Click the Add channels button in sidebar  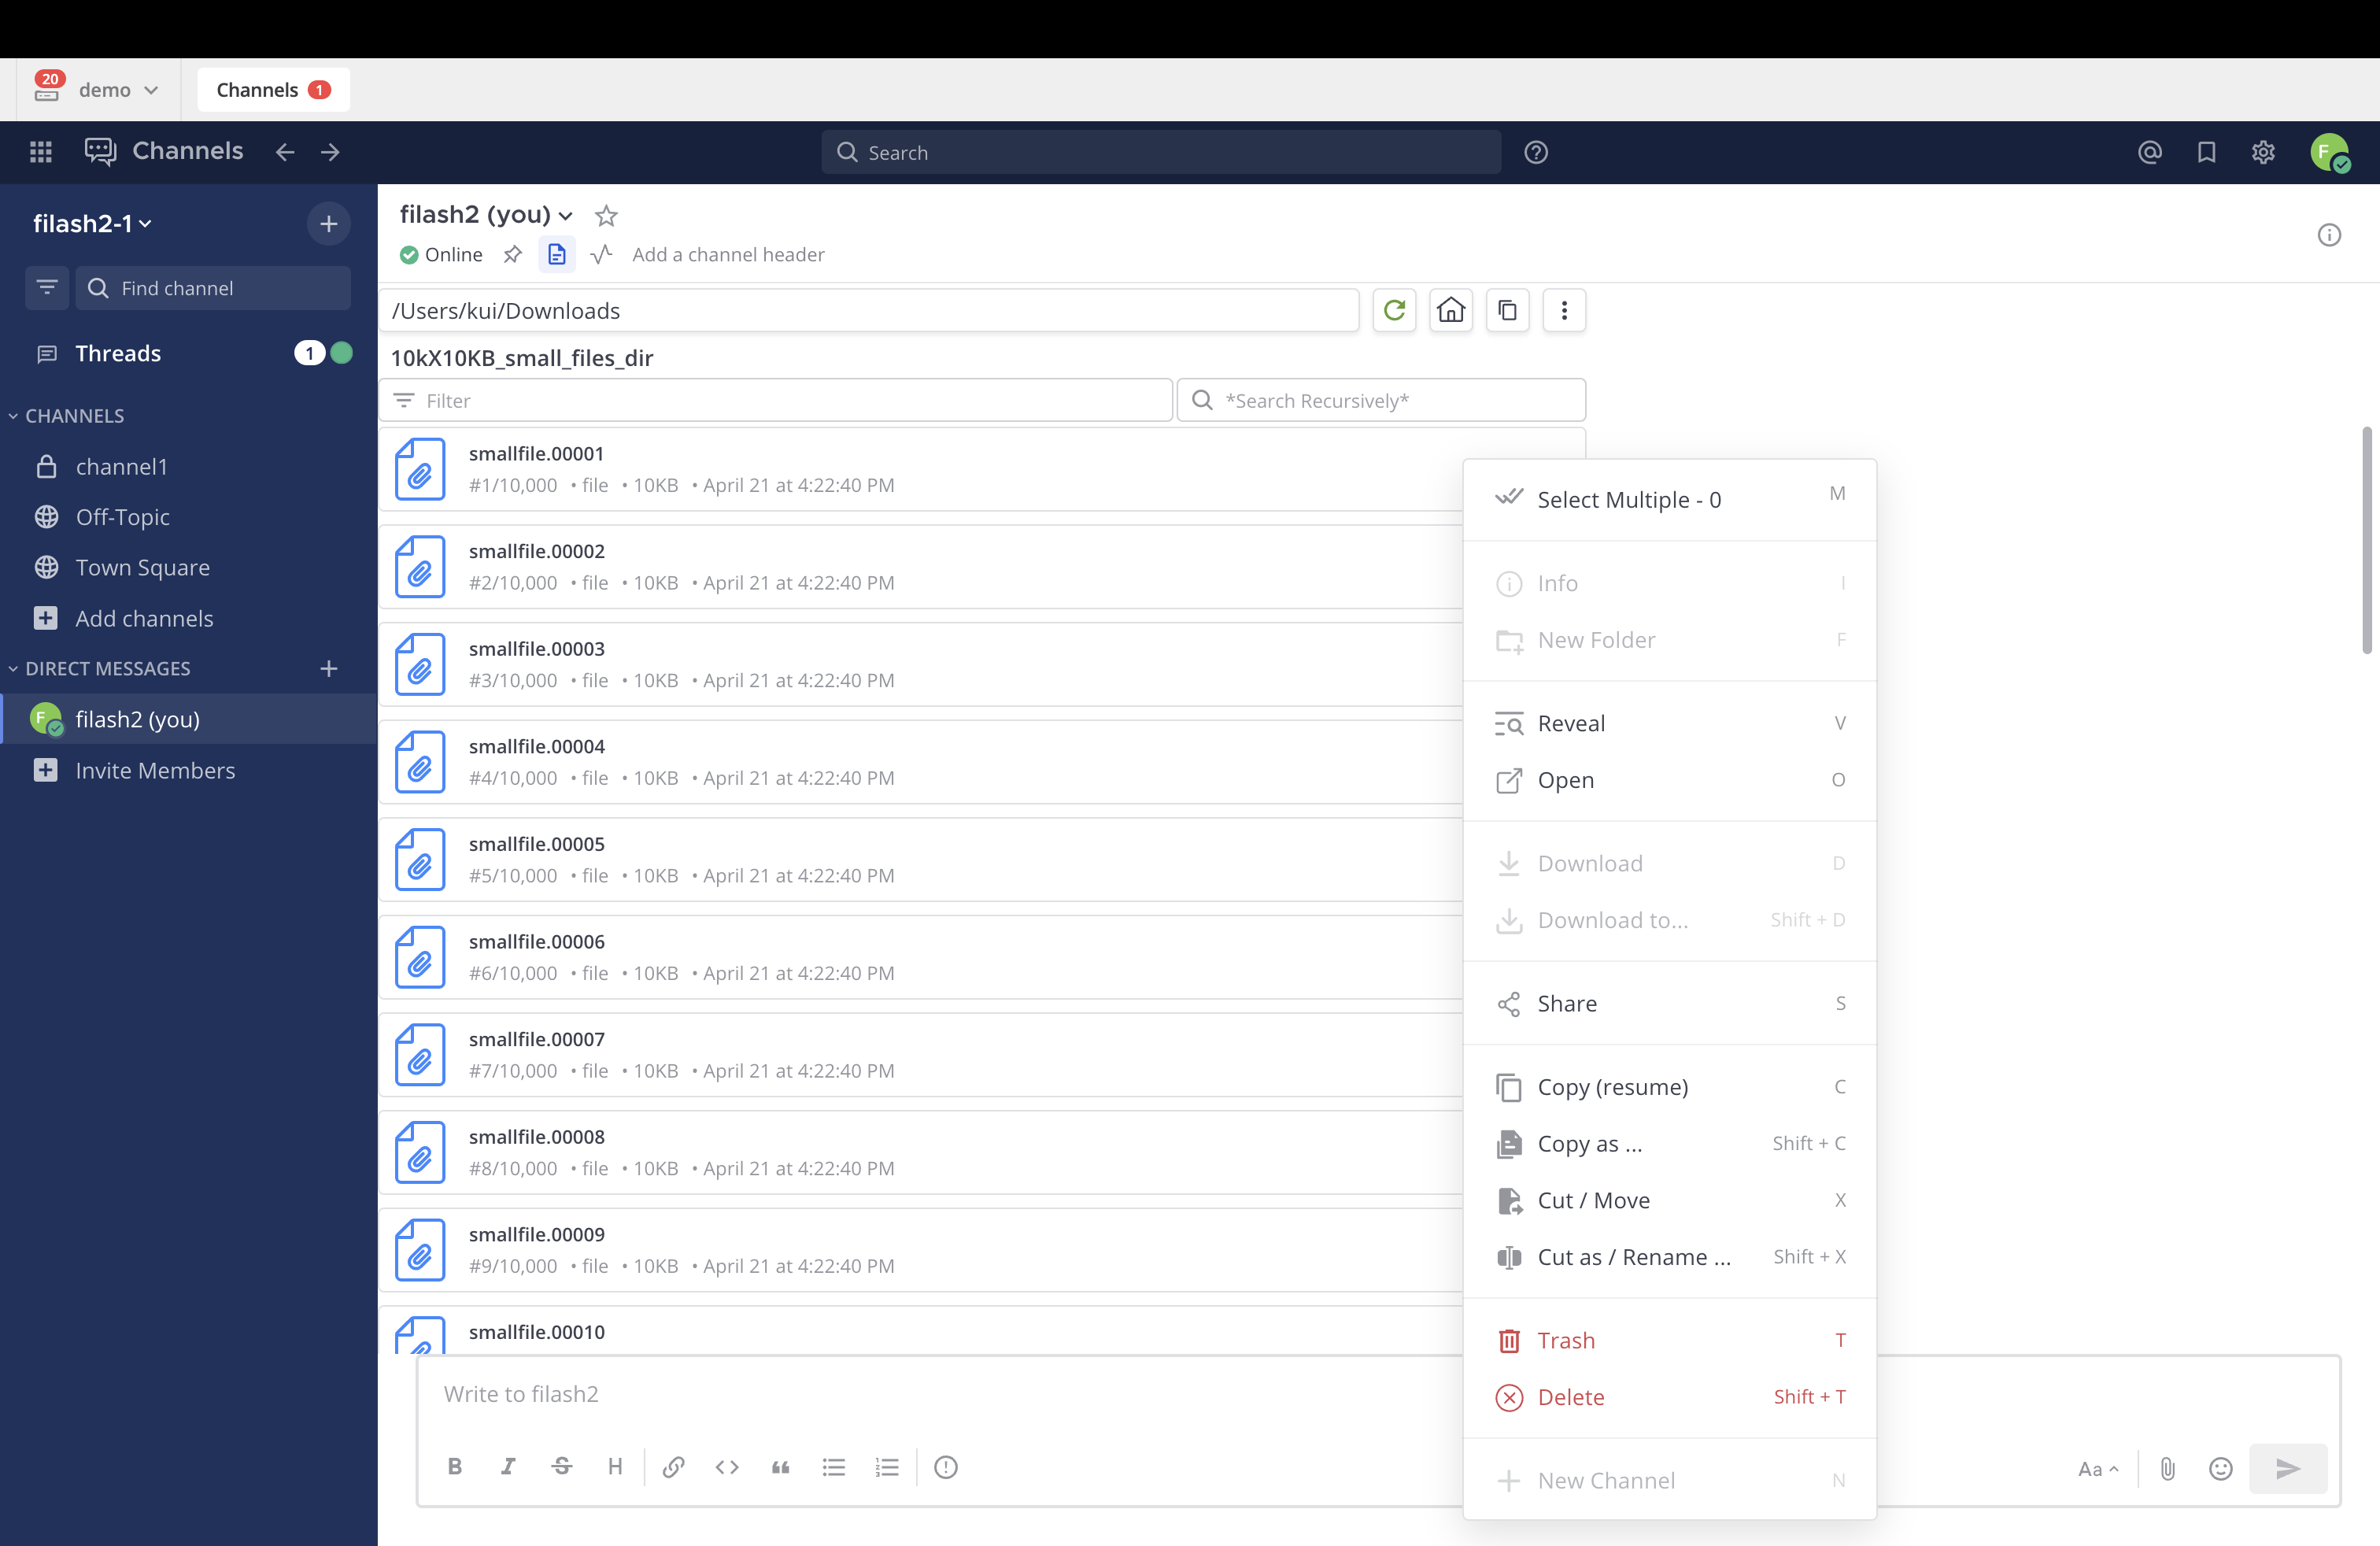pos(144,618)
